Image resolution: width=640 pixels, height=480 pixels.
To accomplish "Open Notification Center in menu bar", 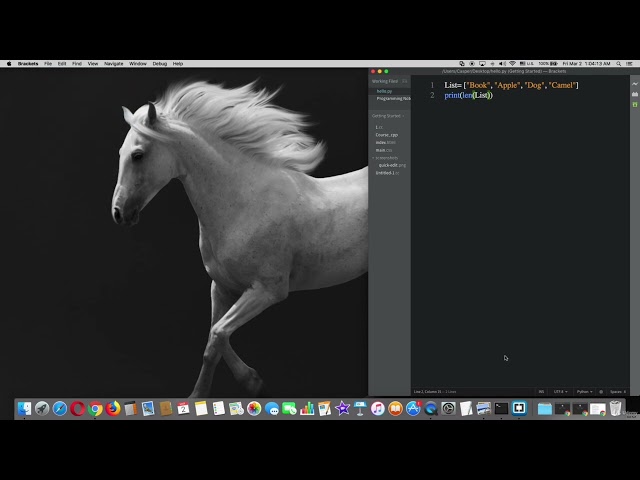I will tap(630, 64).
